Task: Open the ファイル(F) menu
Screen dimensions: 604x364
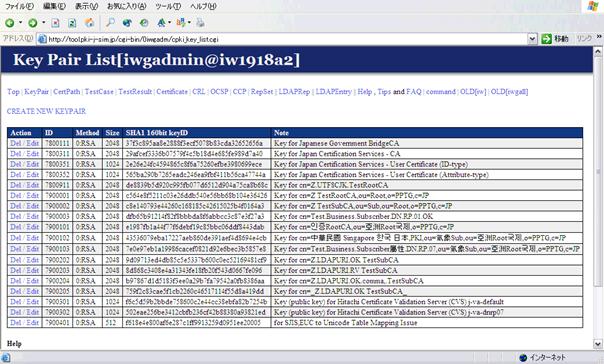Action: tap(19, 6)
